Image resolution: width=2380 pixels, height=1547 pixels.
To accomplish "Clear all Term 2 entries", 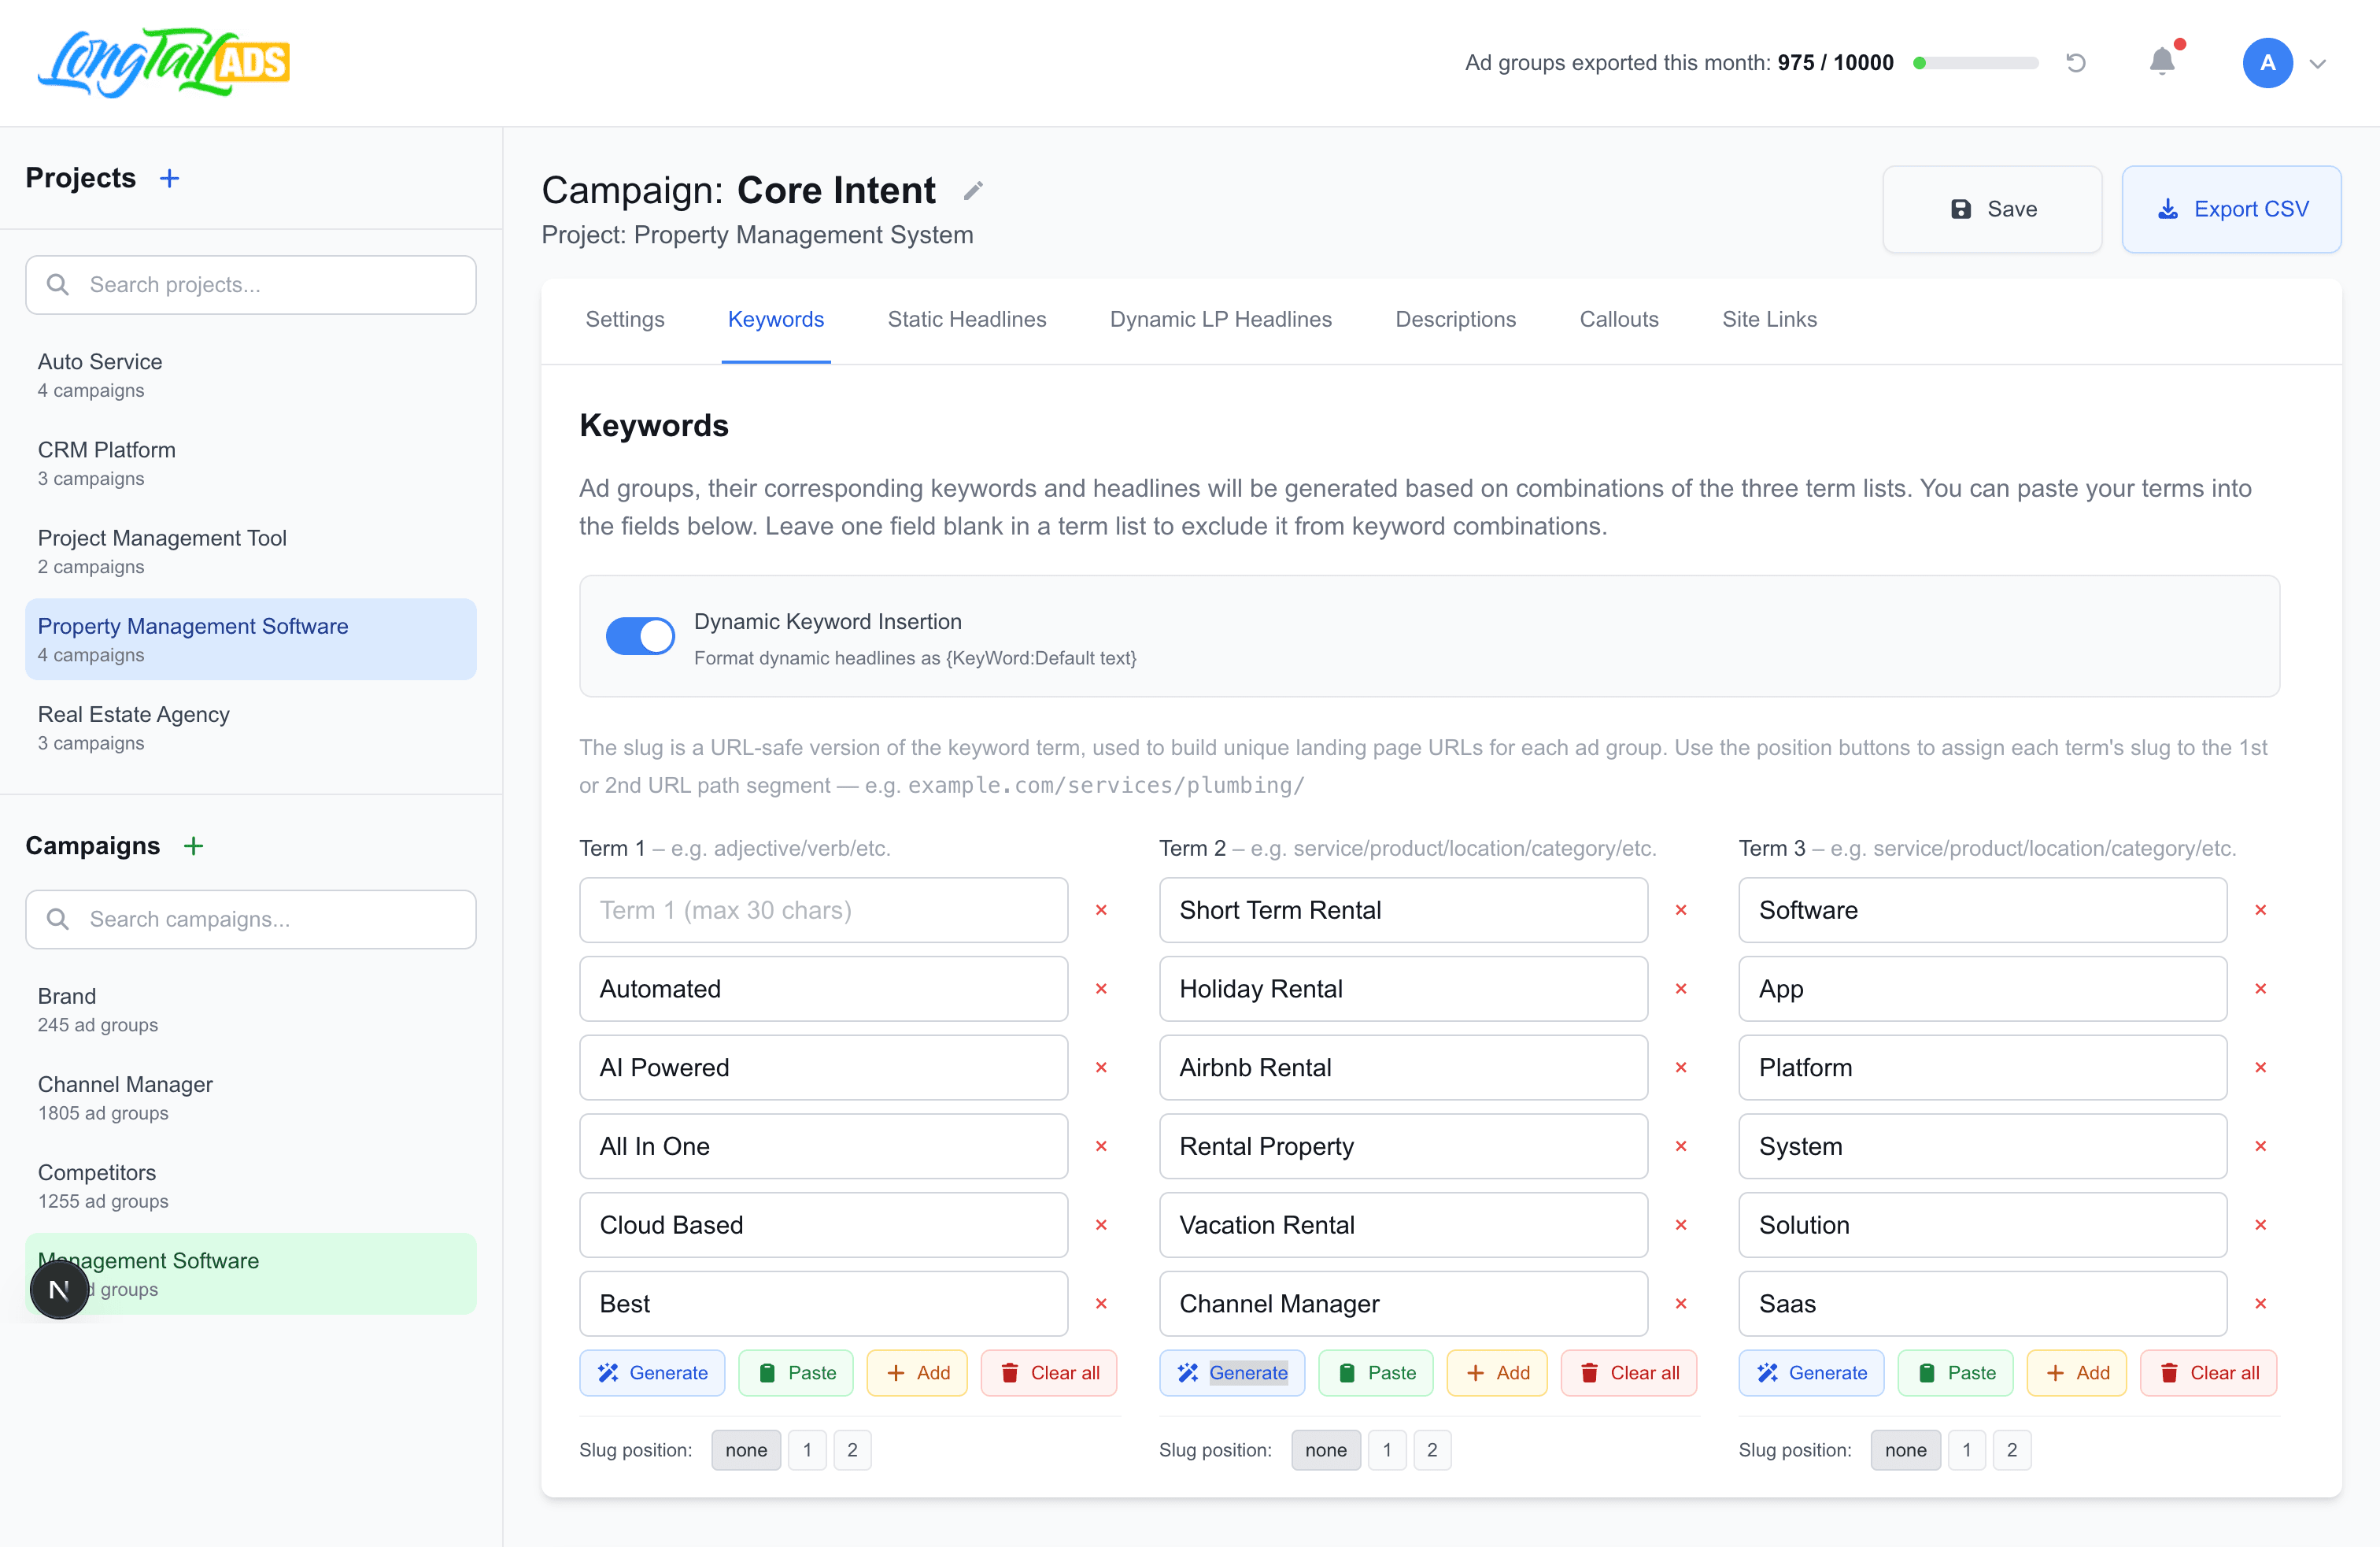I will [x=1628, y=1373].
